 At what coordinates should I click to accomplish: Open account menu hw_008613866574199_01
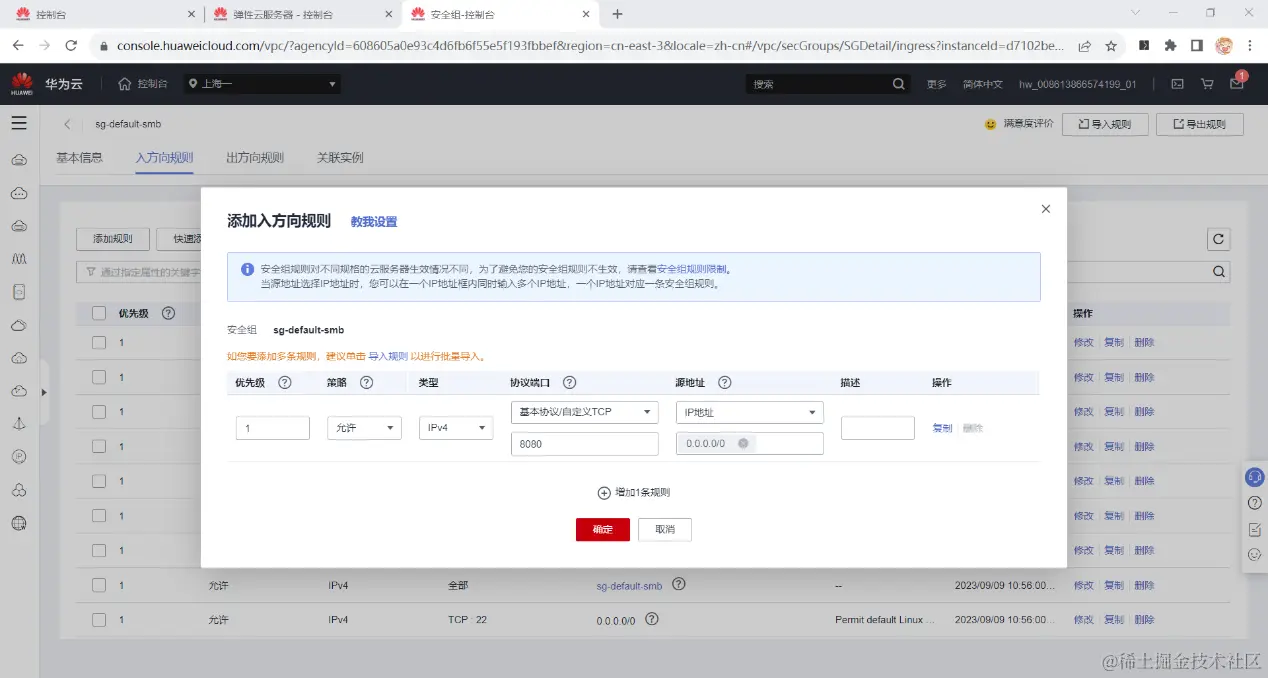click(x=1077, y=84)
